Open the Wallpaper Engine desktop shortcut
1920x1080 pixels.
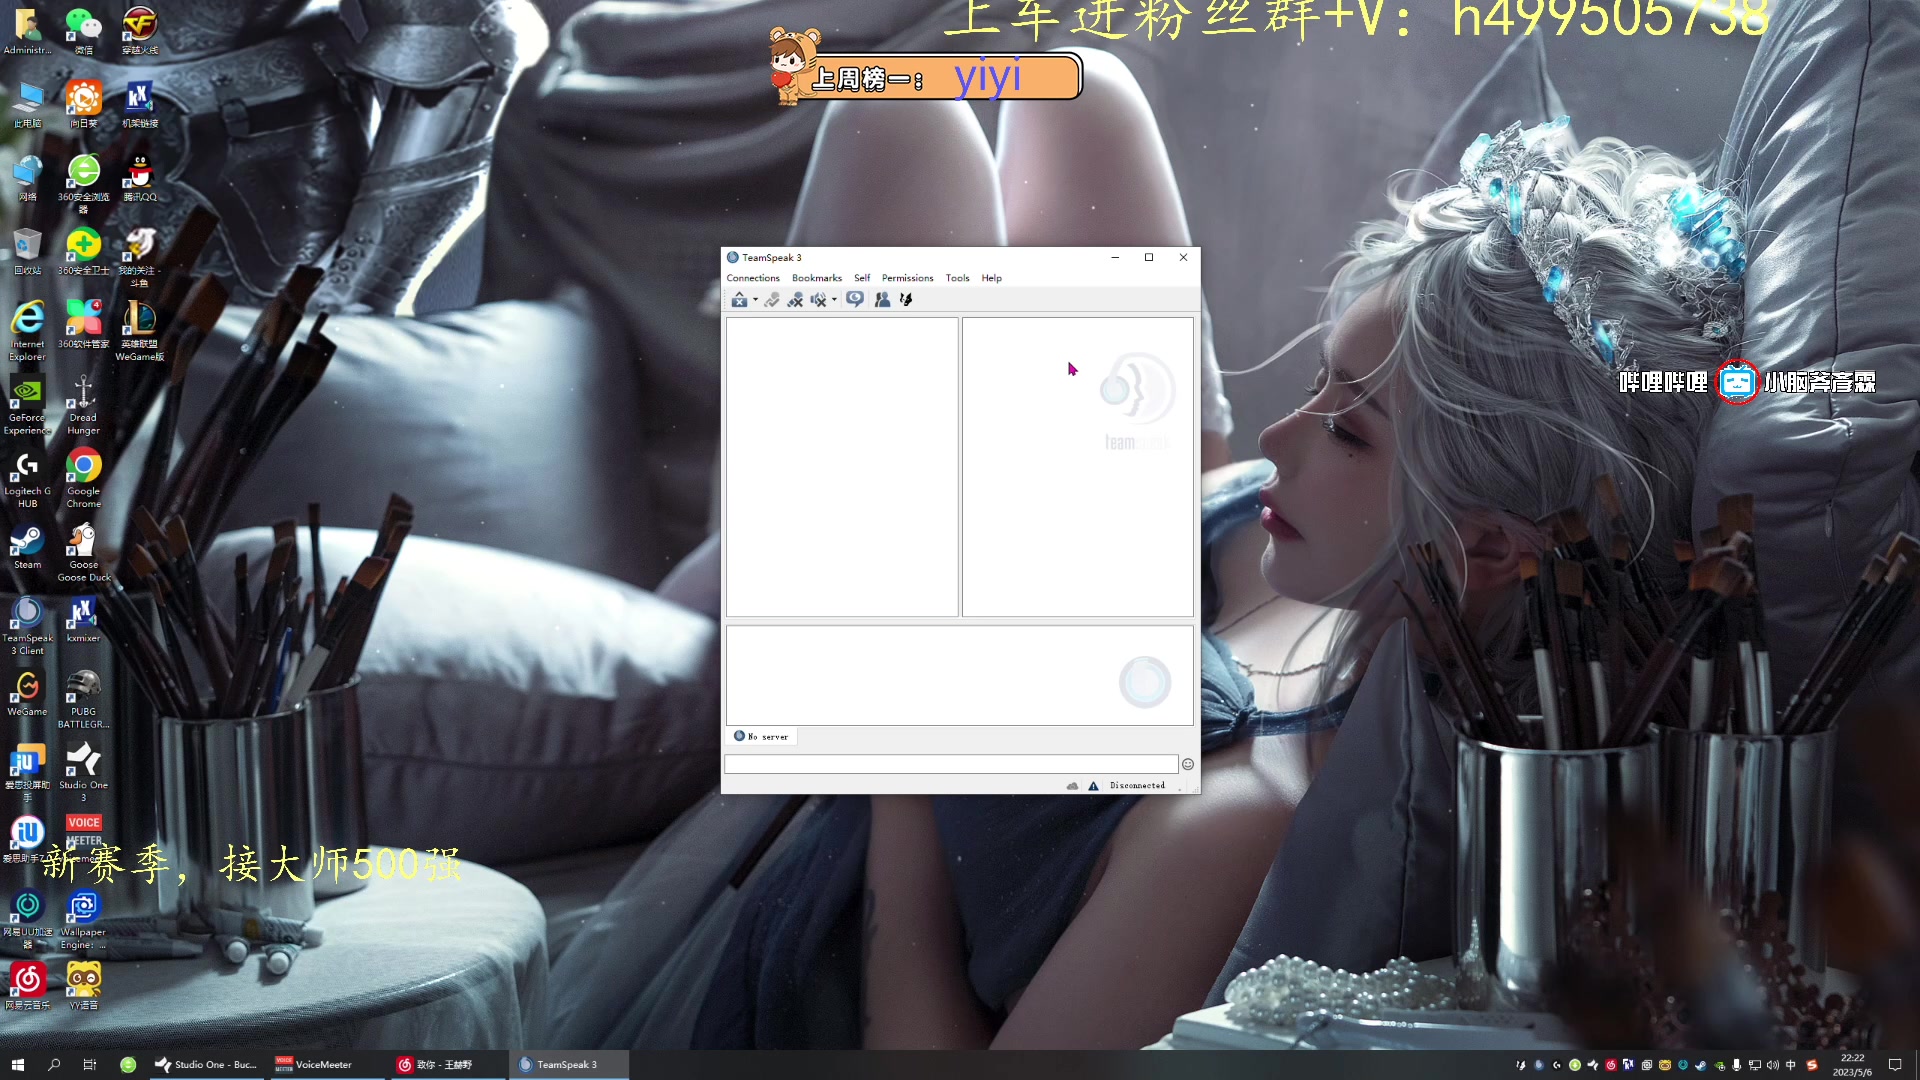pyautogui.click(x=84, y=919)
